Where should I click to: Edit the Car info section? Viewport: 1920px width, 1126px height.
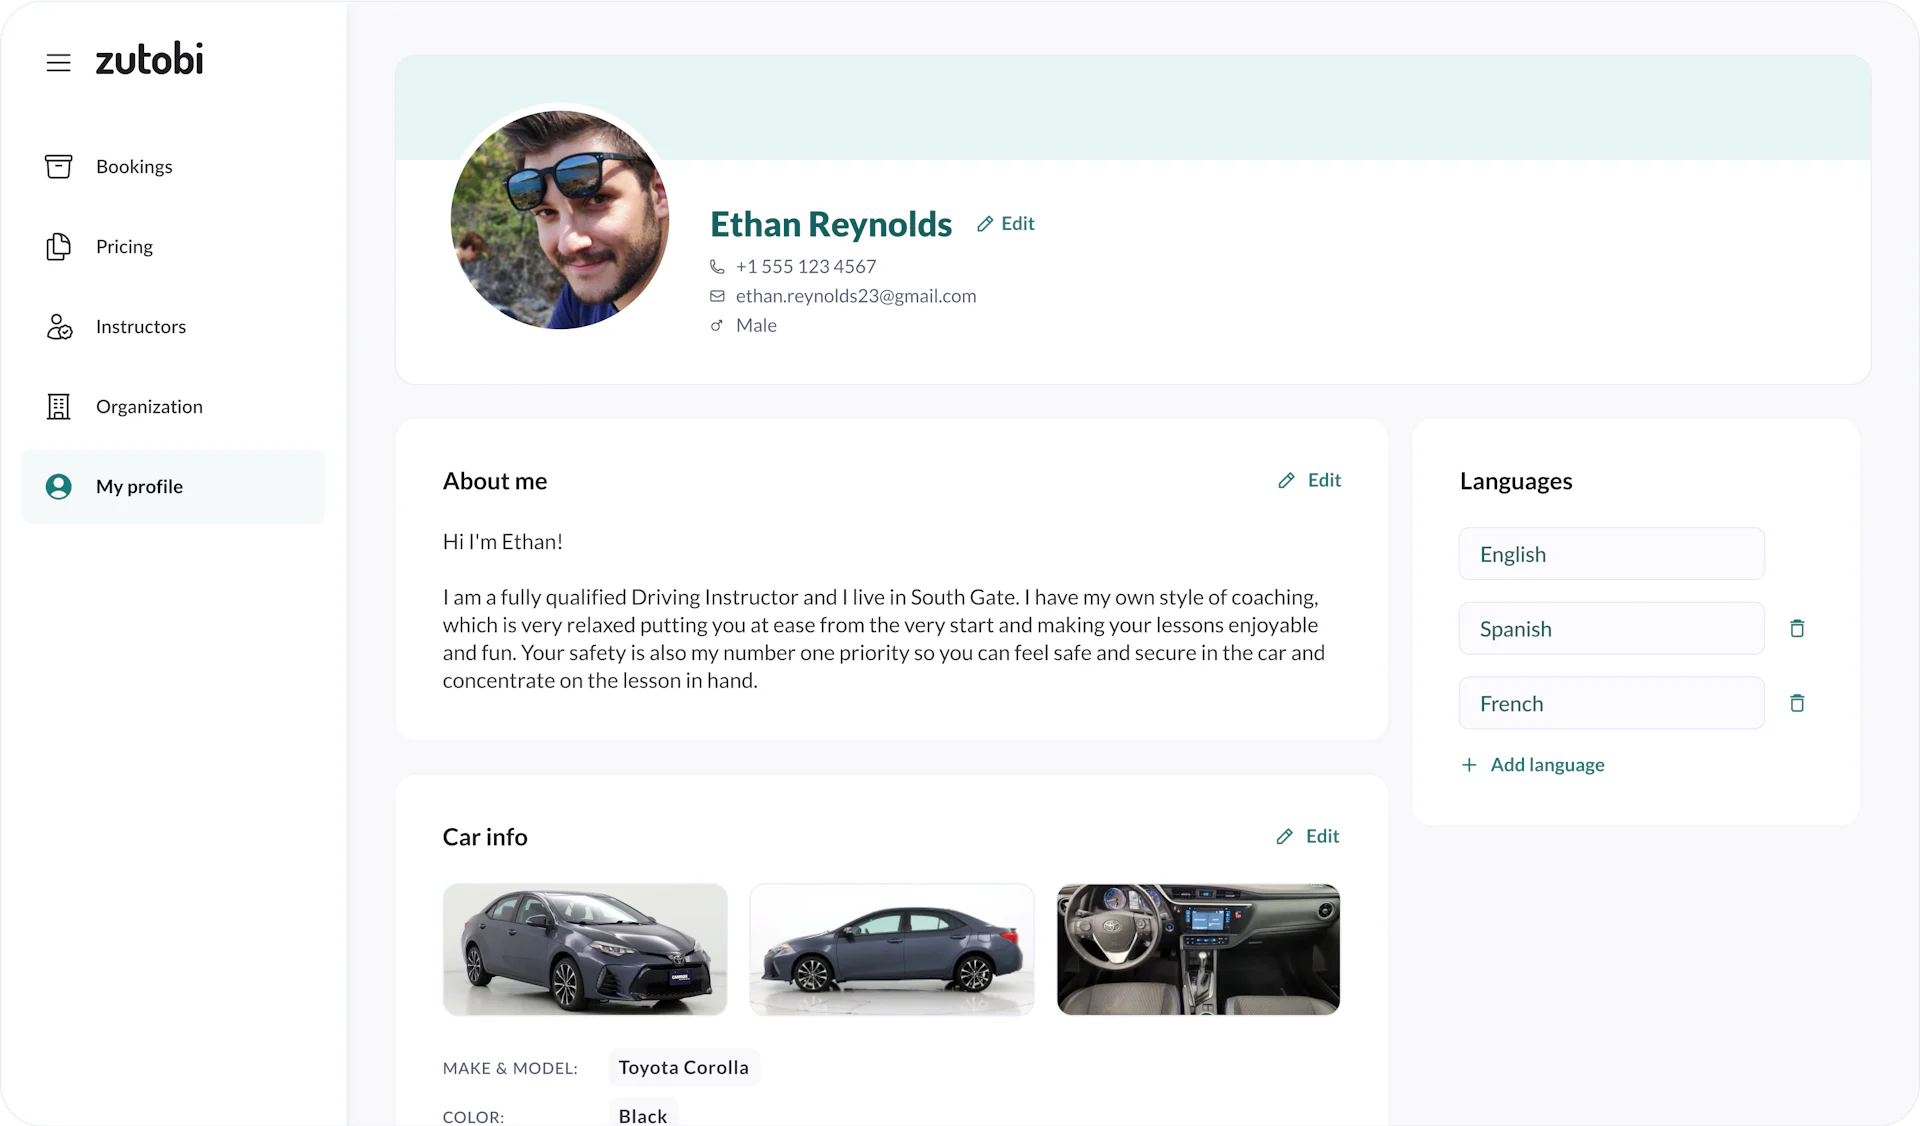[x=1308, y=836]
